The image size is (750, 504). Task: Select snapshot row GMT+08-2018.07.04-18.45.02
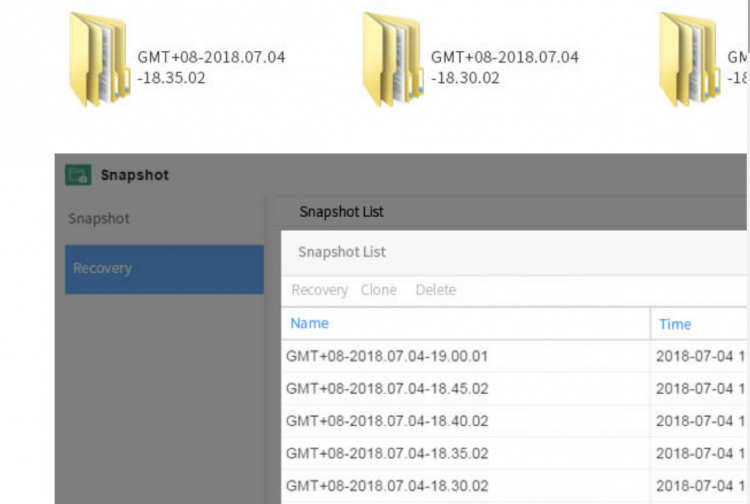[x=387, y=388]
